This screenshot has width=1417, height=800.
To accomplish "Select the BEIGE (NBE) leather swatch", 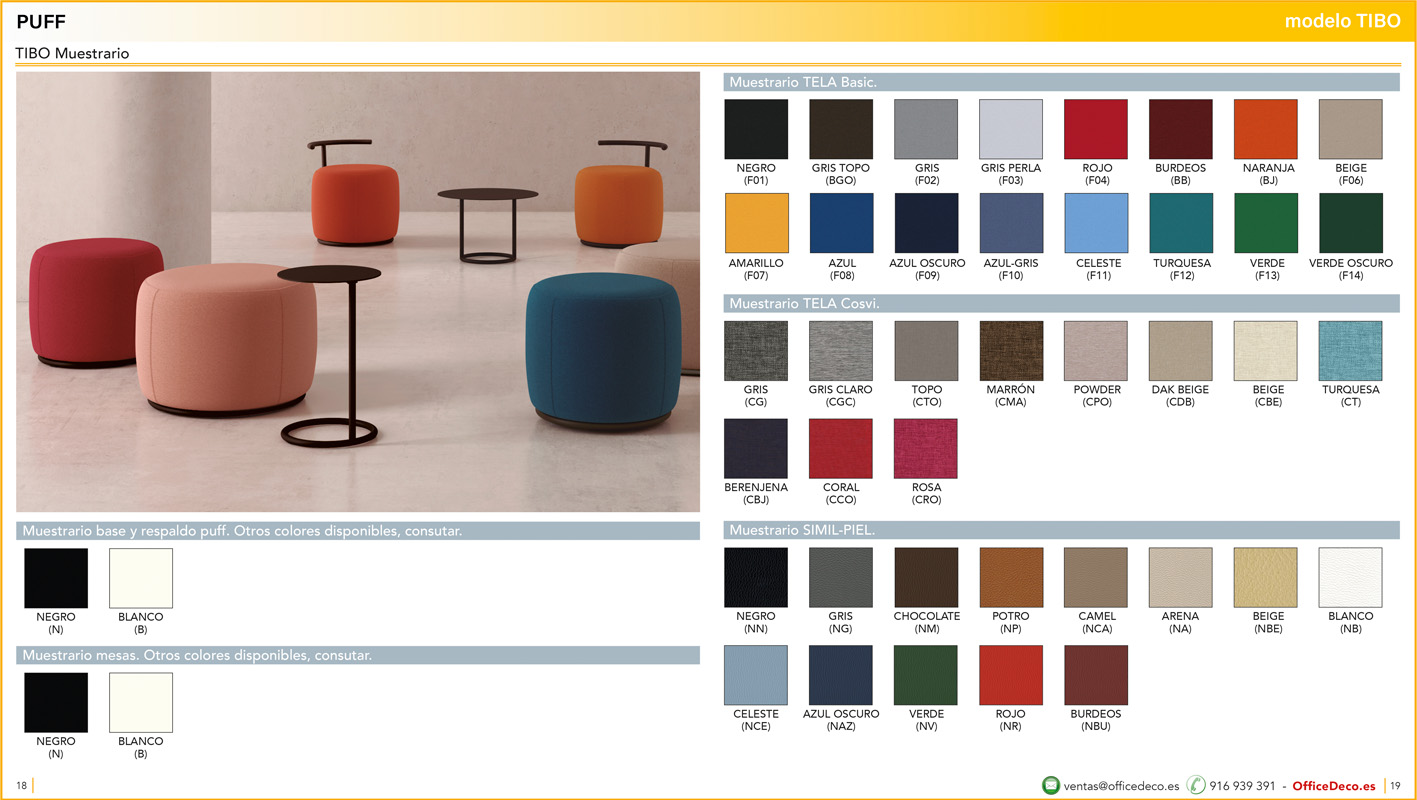I will coord(1266,577).
